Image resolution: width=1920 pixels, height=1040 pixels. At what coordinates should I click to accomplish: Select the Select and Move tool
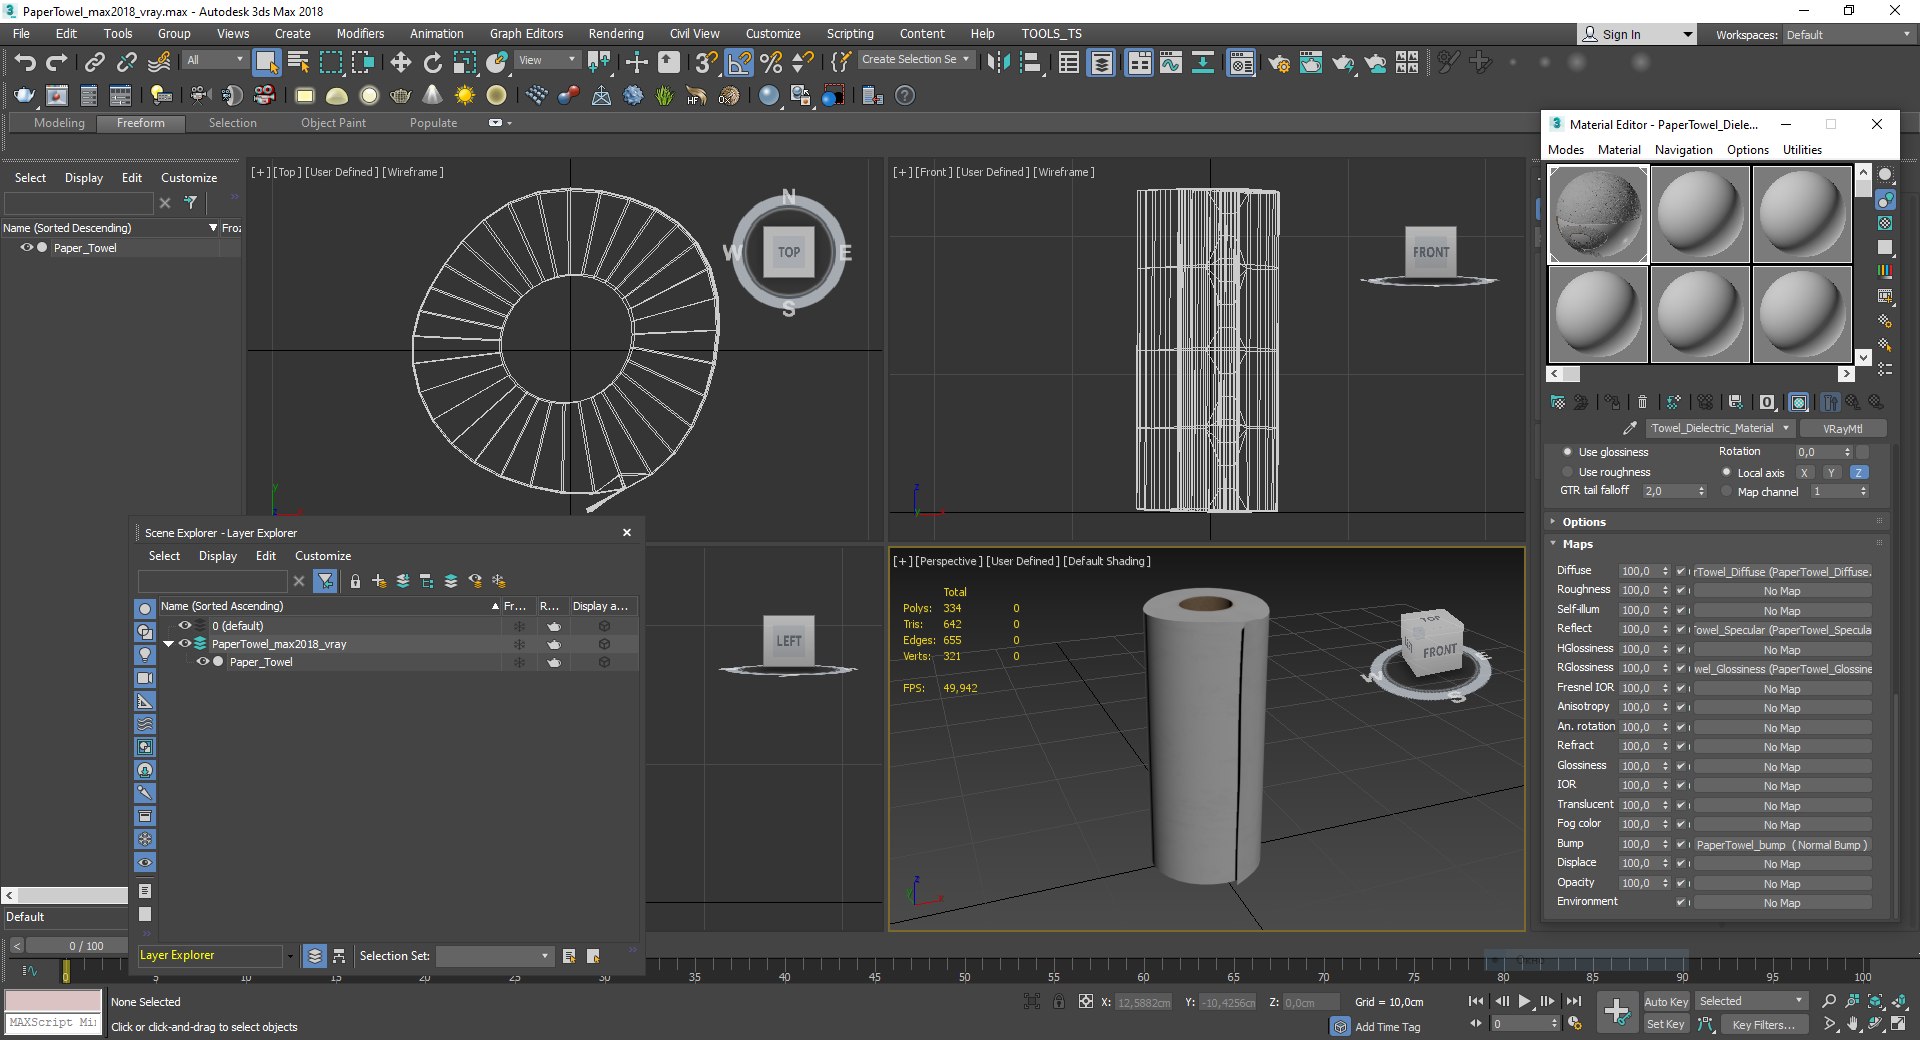[400, 63]
